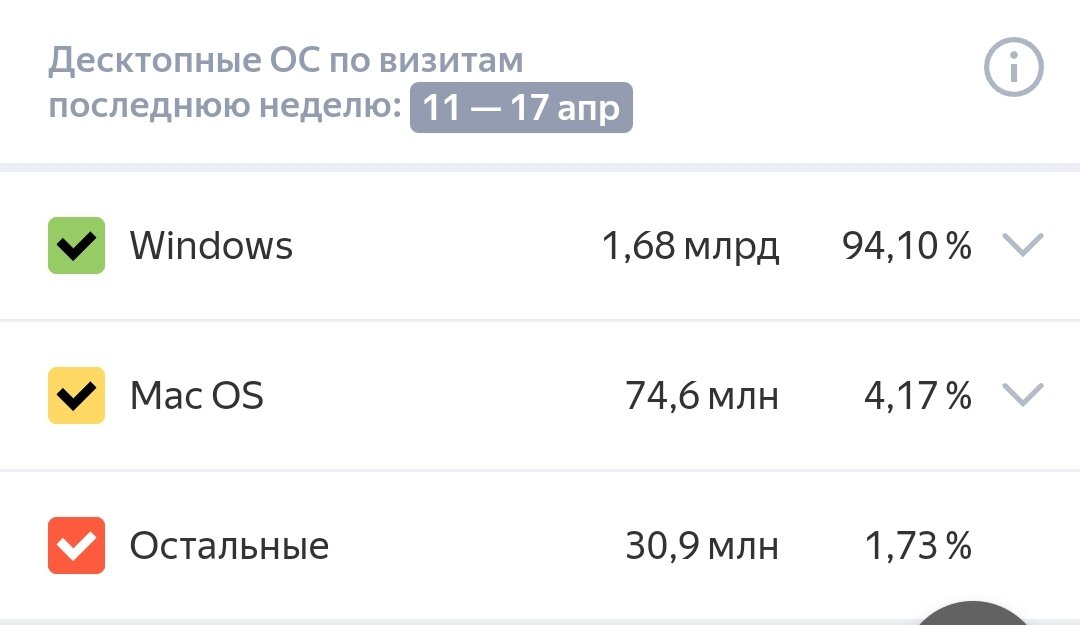Select the 30,9 млн visits value
This screenshot has width=1080, height=625.
pos(702,546)
